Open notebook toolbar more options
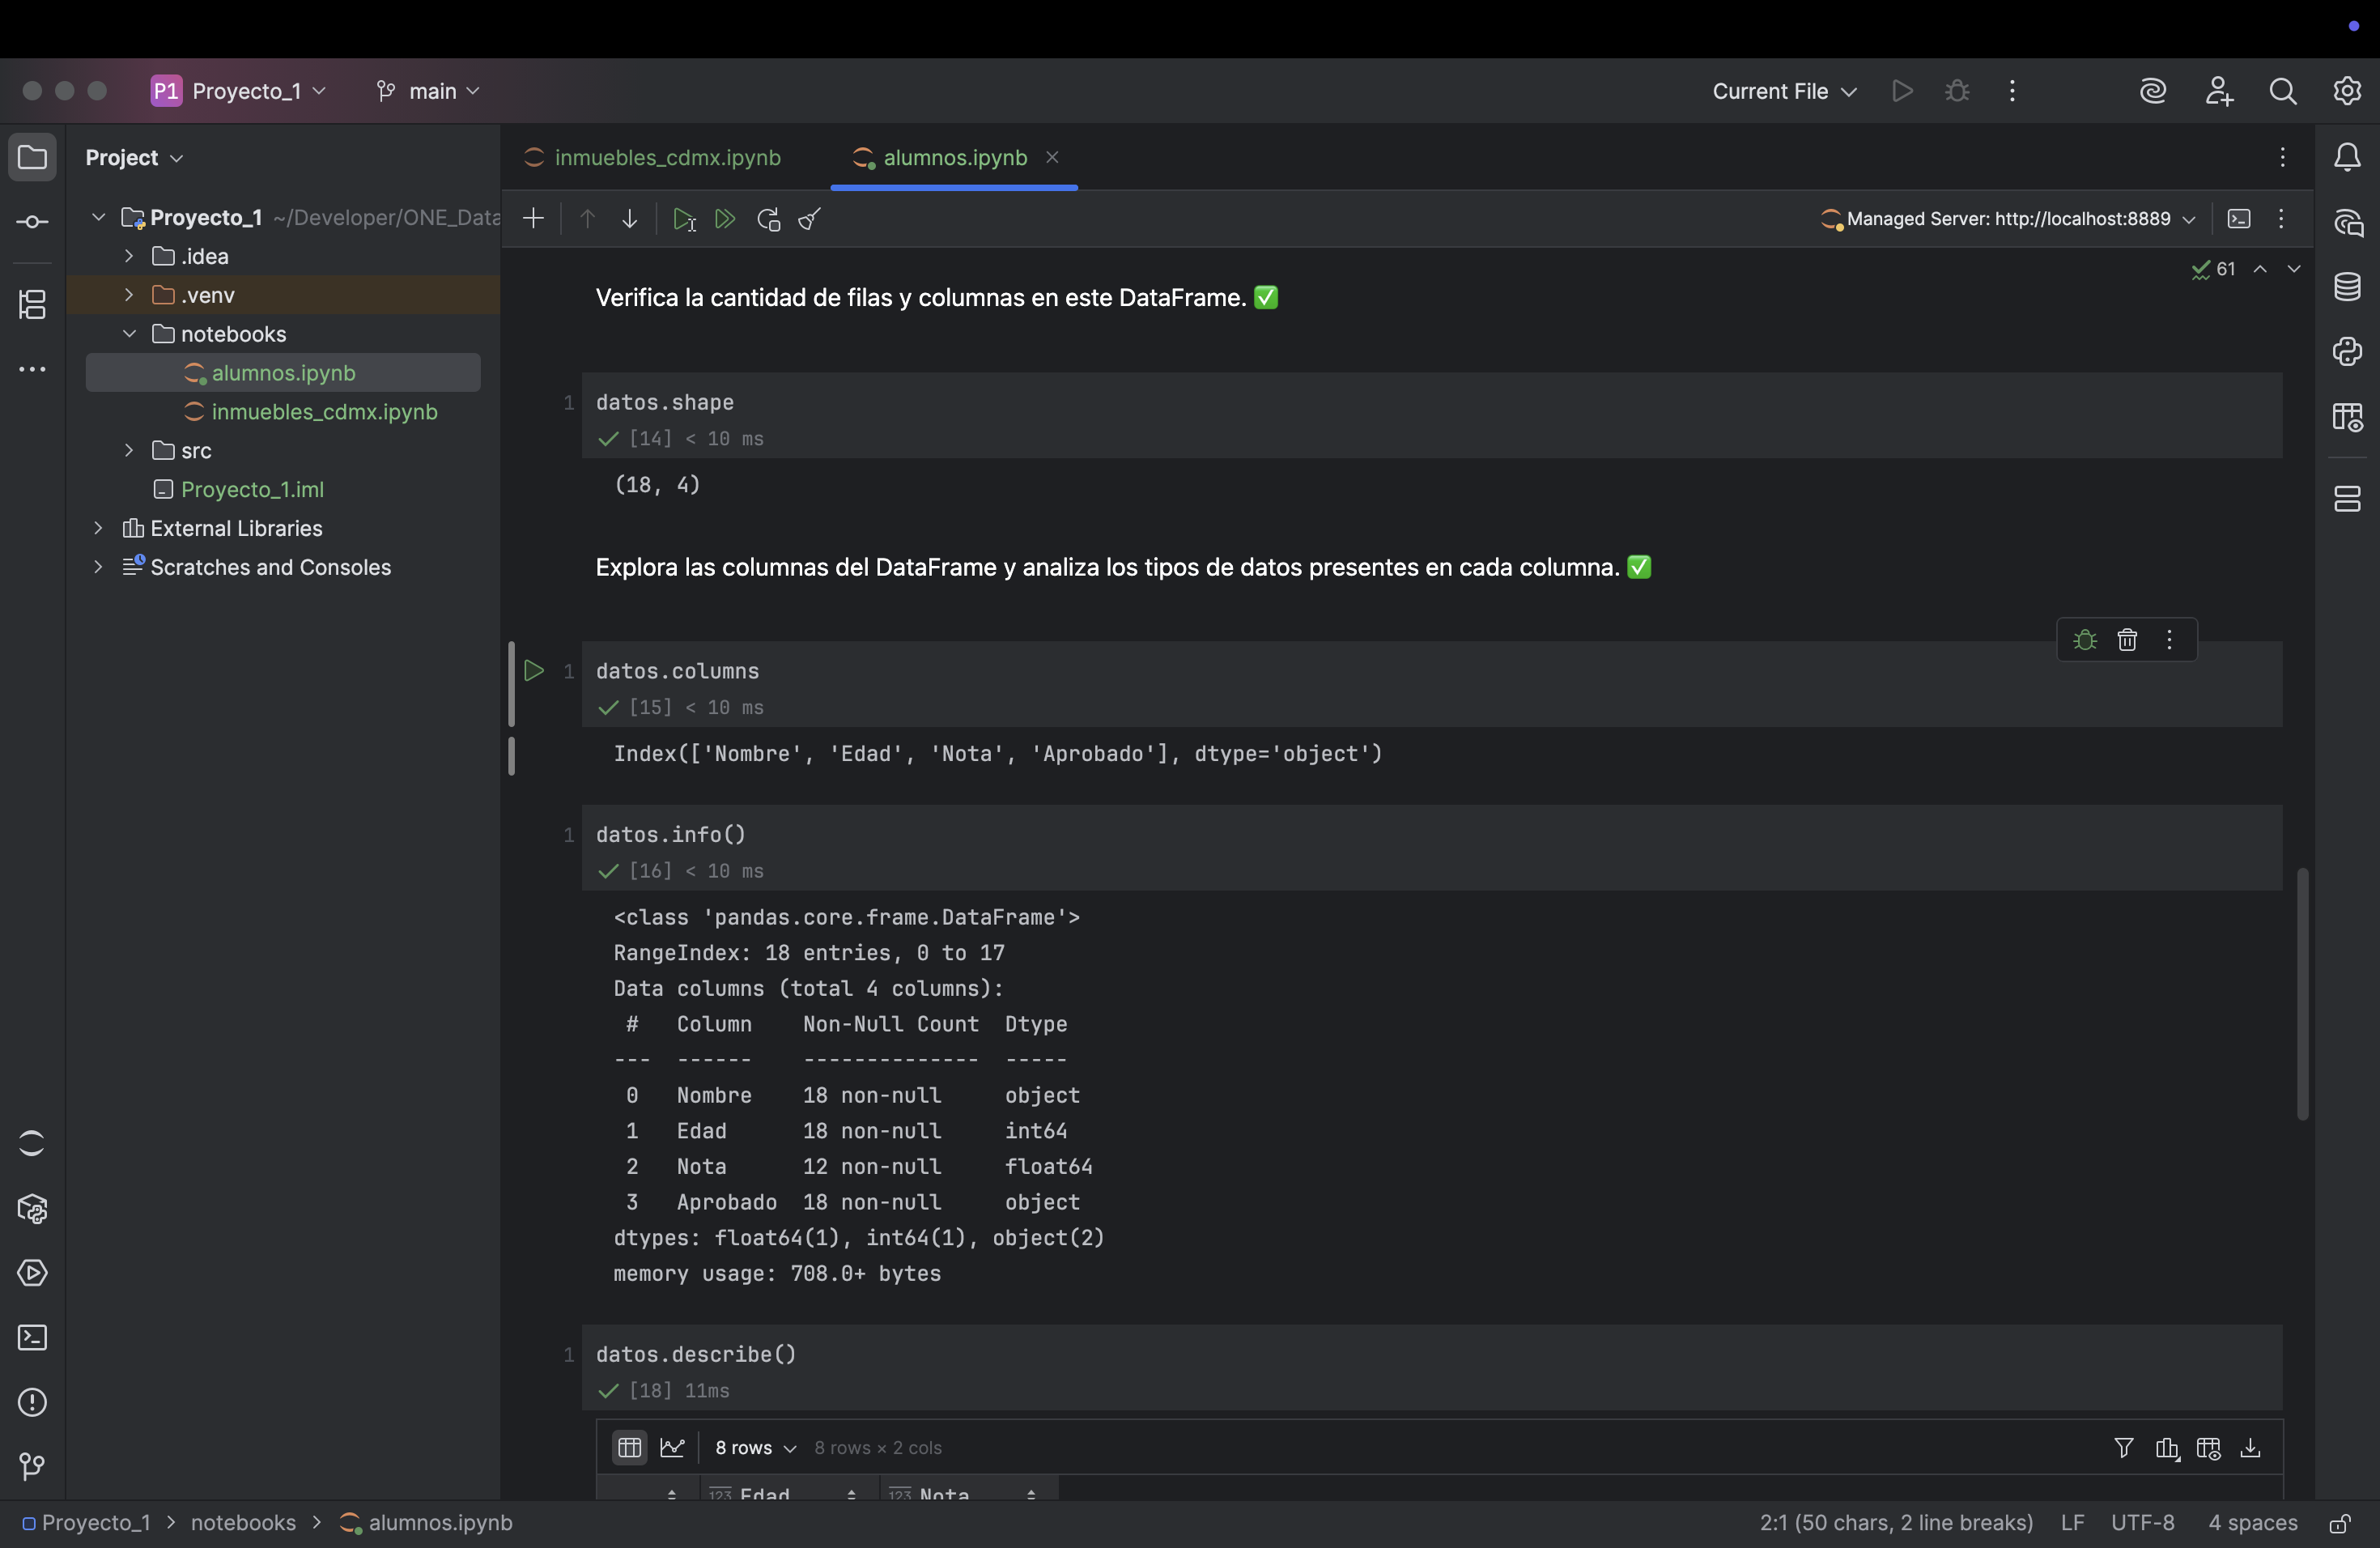The width and height of the screenshot is (2380, 1548). pyautogui.click(x=2281, y=219)
